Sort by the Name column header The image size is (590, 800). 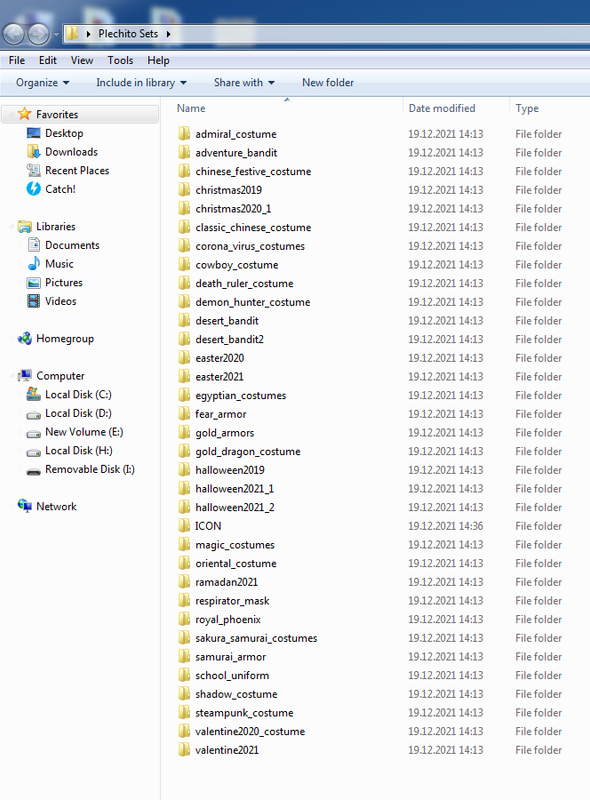coord(191,108)
